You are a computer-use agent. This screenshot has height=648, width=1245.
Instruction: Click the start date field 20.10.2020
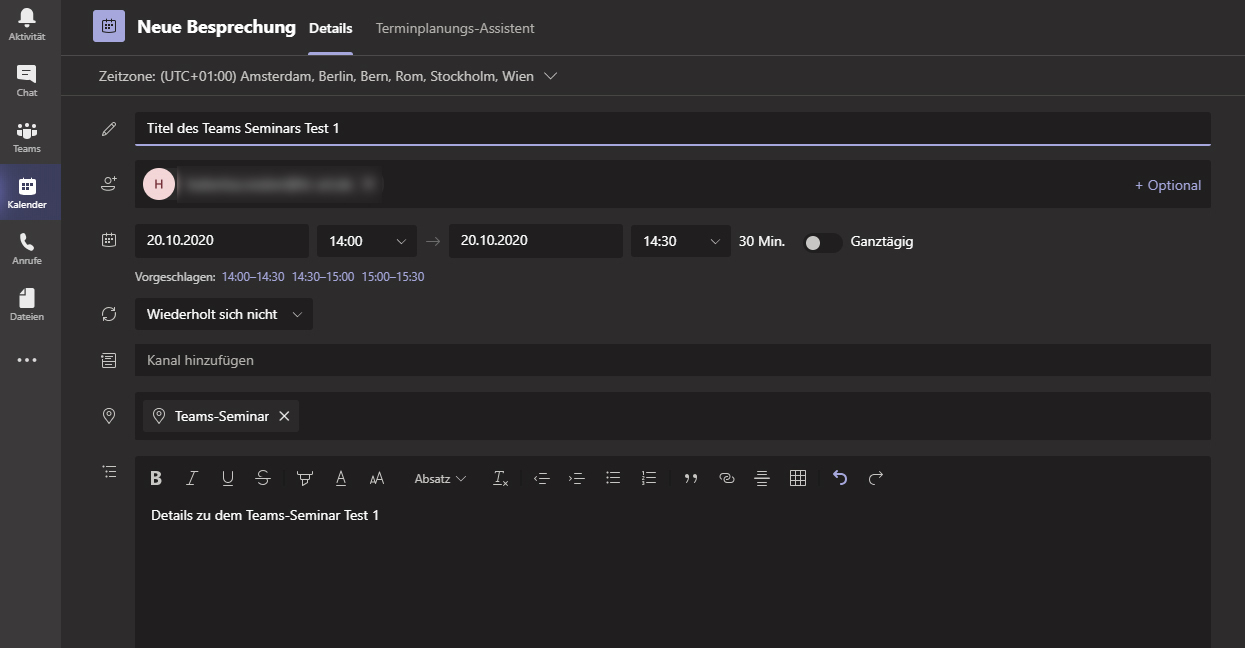pos(222,241)
